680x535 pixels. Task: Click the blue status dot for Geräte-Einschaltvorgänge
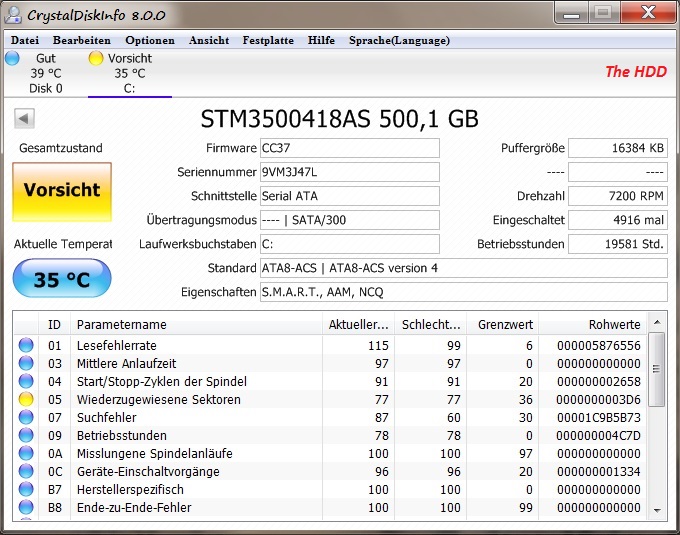click(x=26, y=471)
